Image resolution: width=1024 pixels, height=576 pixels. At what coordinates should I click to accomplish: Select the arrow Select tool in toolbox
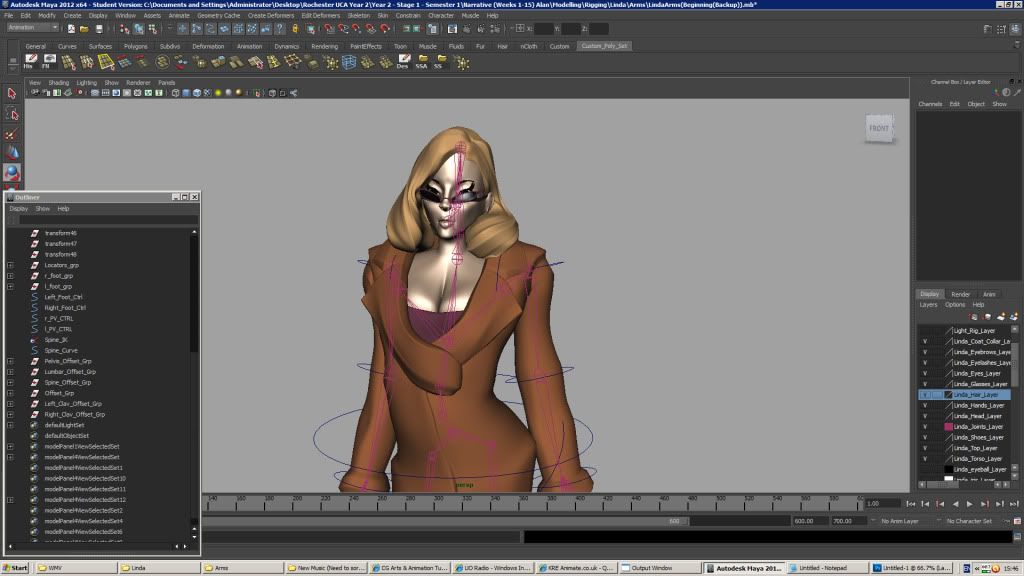tap(12, 93)
